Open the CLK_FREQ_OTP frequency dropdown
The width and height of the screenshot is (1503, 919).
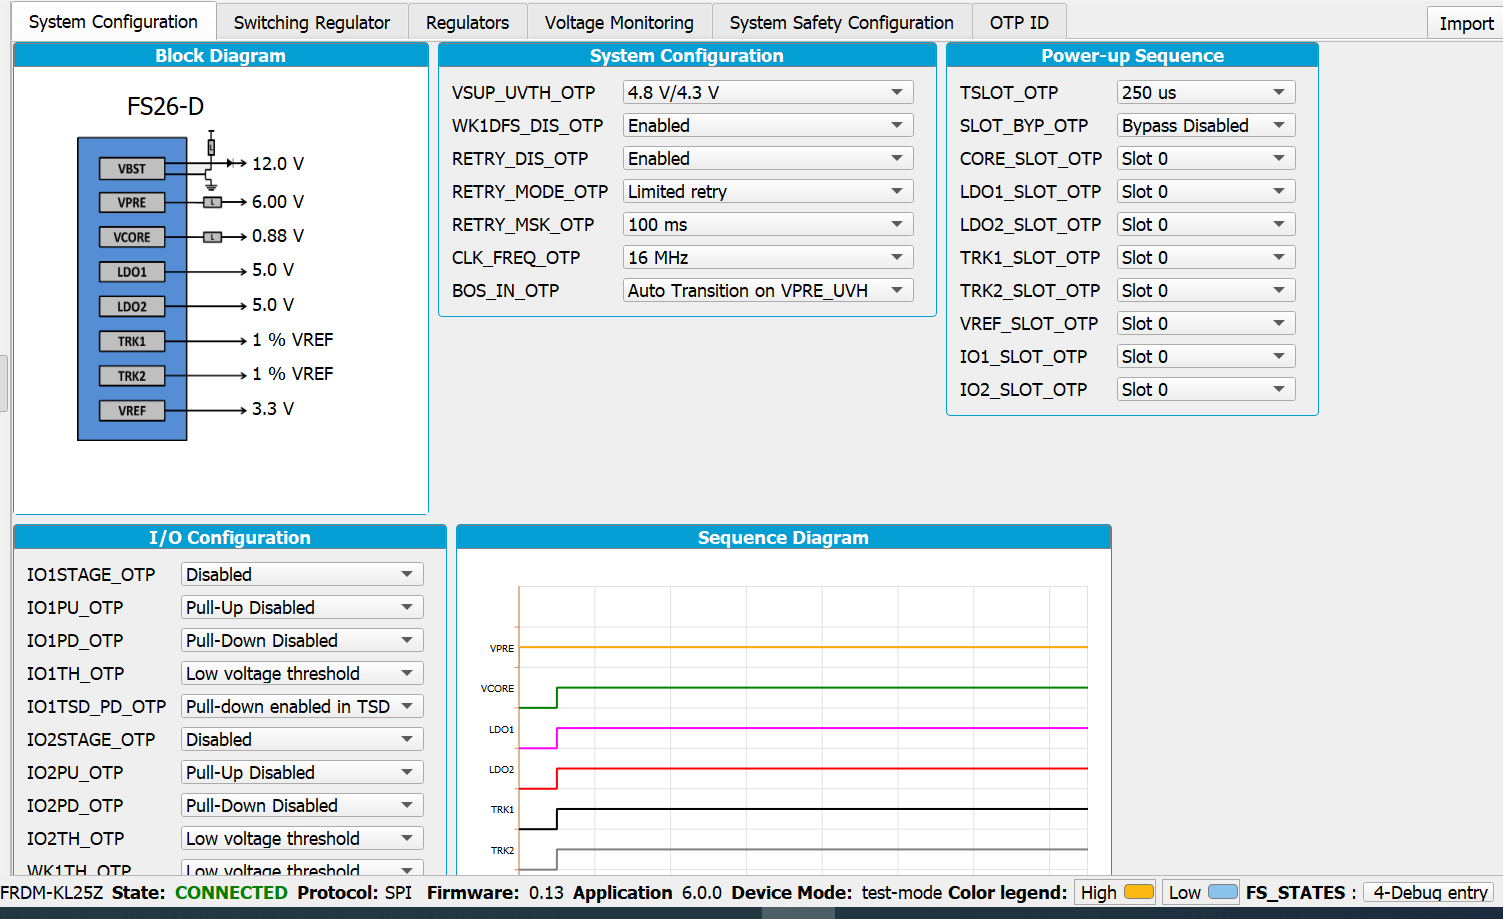767,257
